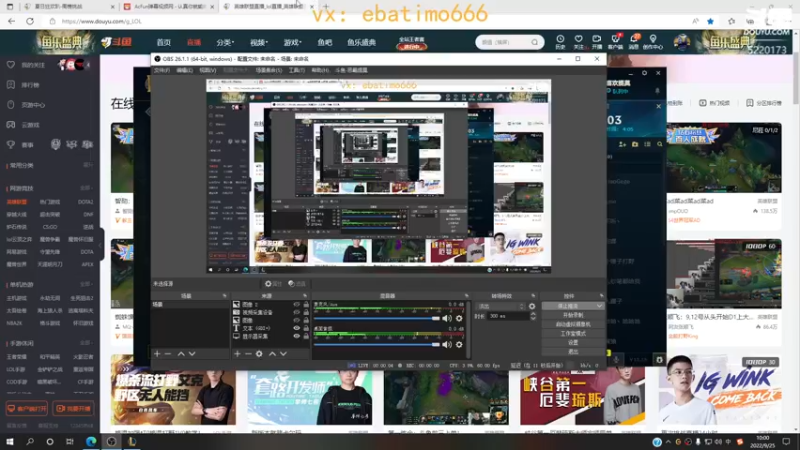Open the Microsoft Edge icon on the taskbar
The width and height of the screenshot is (800, 450).
click(91, 441)
